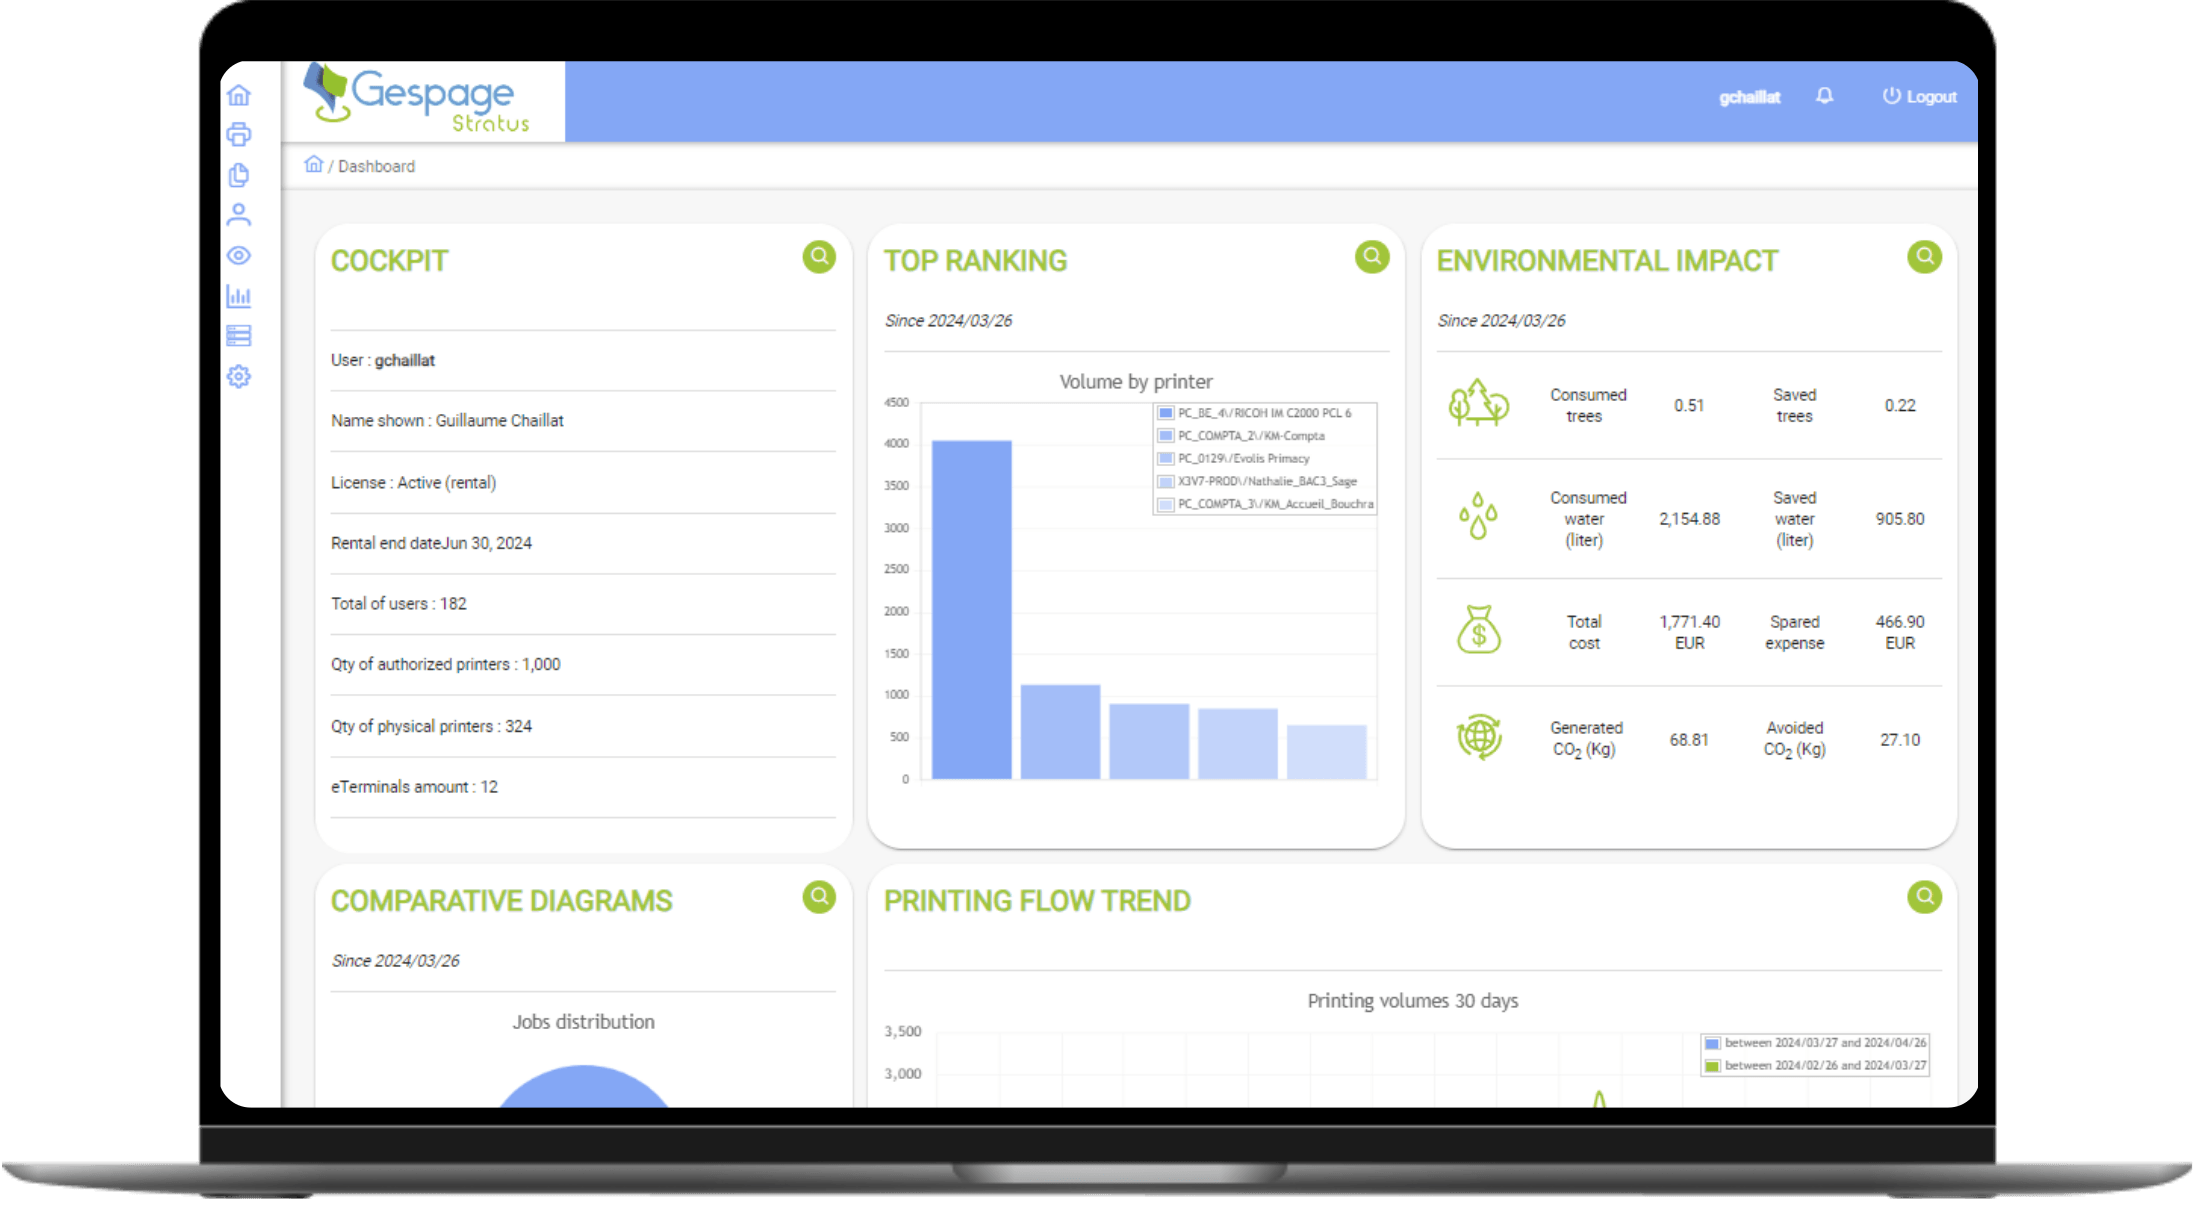Image resolution: width=2200 pixels, height=1208 pixels.
Task: Click saved trees value 0.22
Action: 1900,406
